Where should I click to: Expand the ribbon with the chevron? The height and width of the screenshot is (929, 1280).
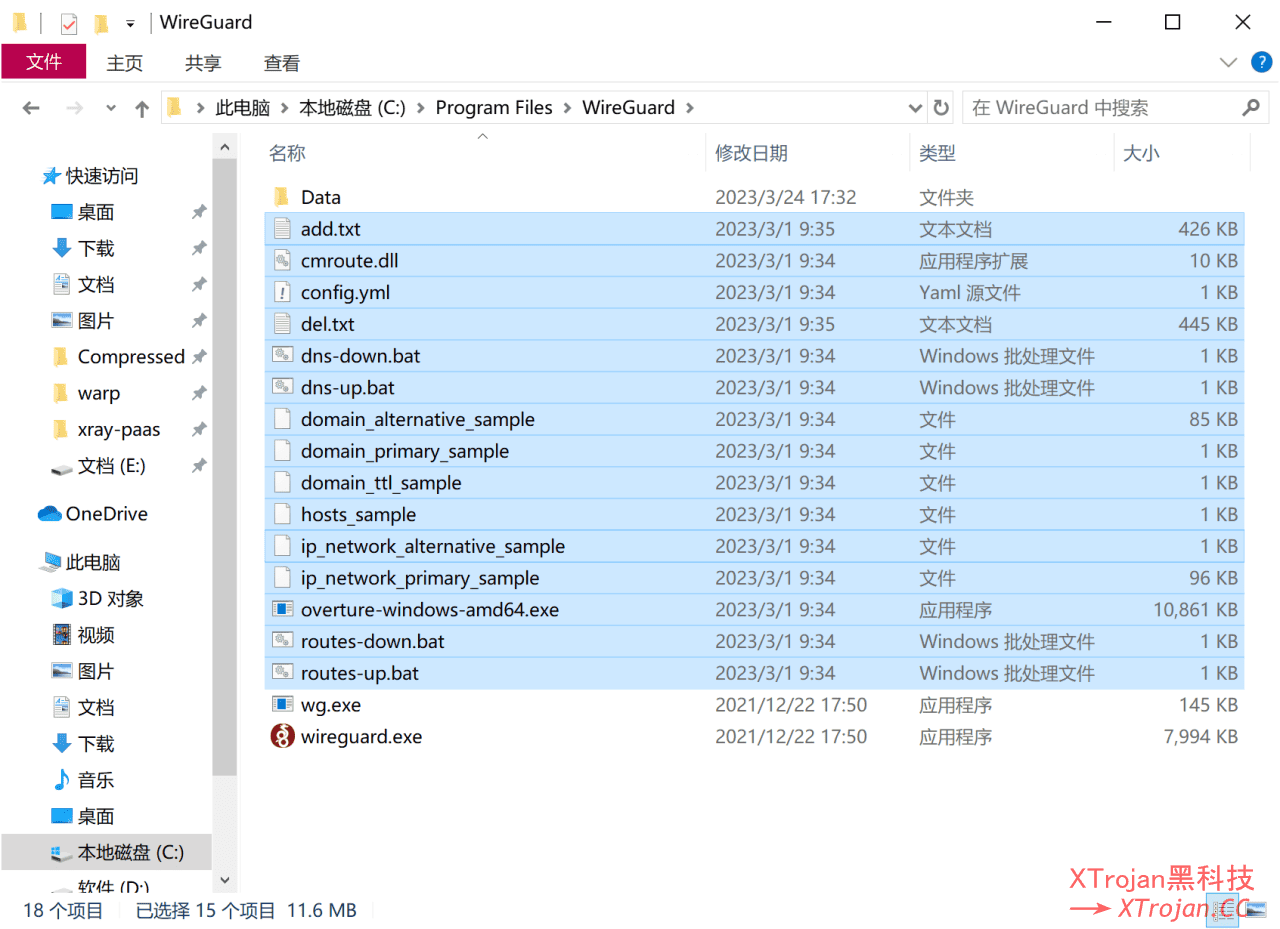[1229, 62]
